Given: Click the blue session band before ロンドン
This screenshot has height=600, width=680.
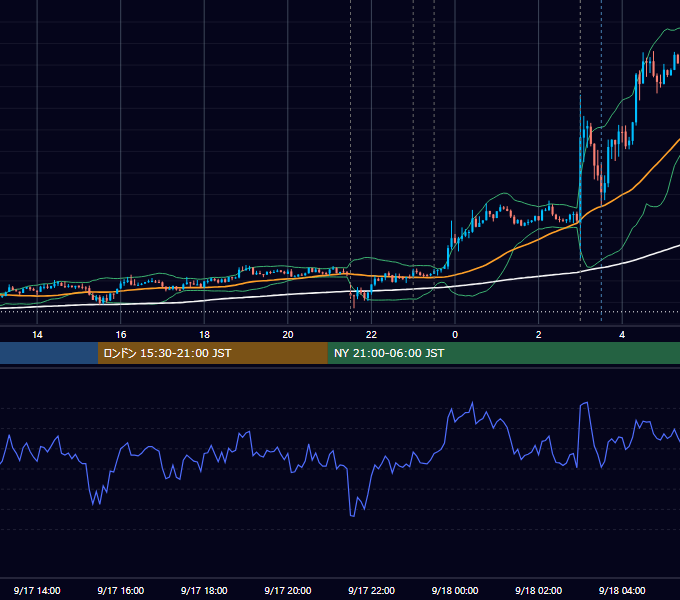Looking at the screenshot, I should pos(49,353).
